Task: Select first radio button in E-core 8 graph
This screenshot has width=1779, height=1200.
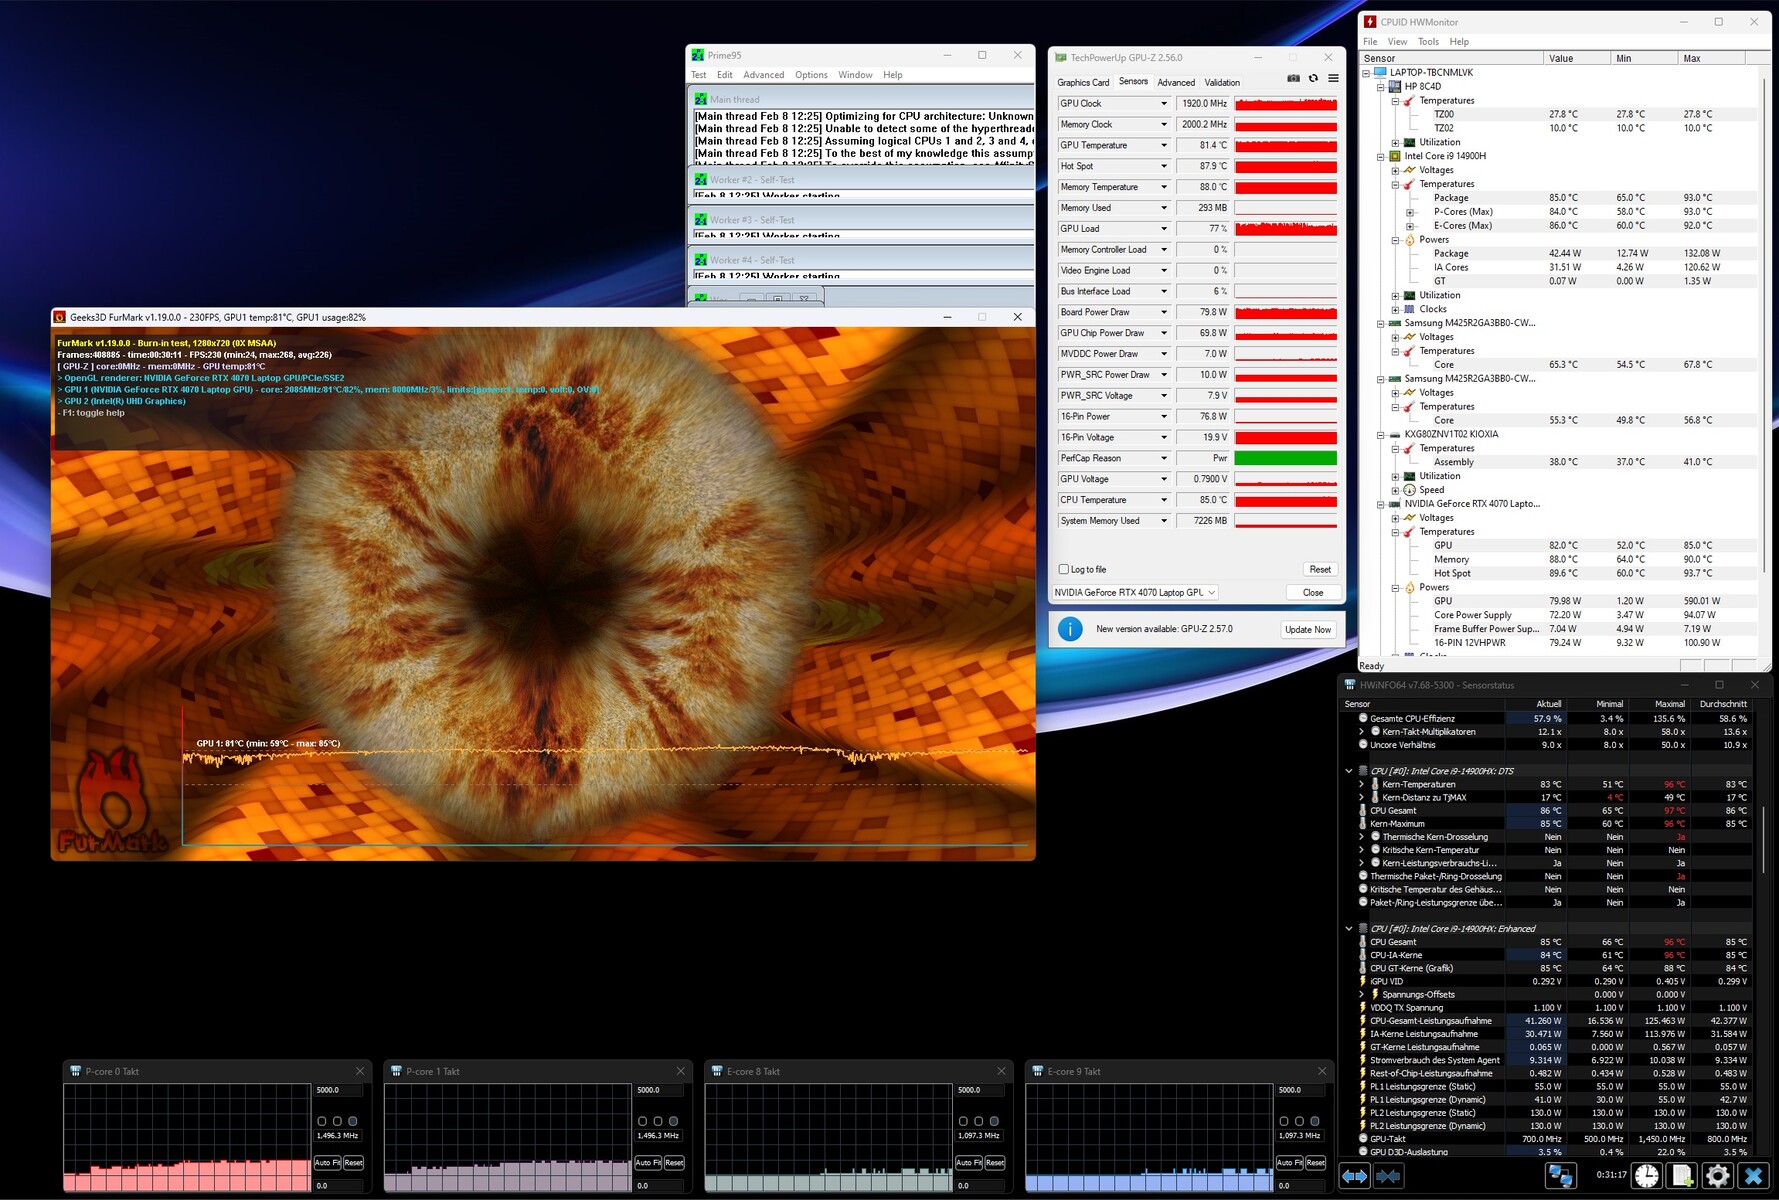Action: 963,1121
